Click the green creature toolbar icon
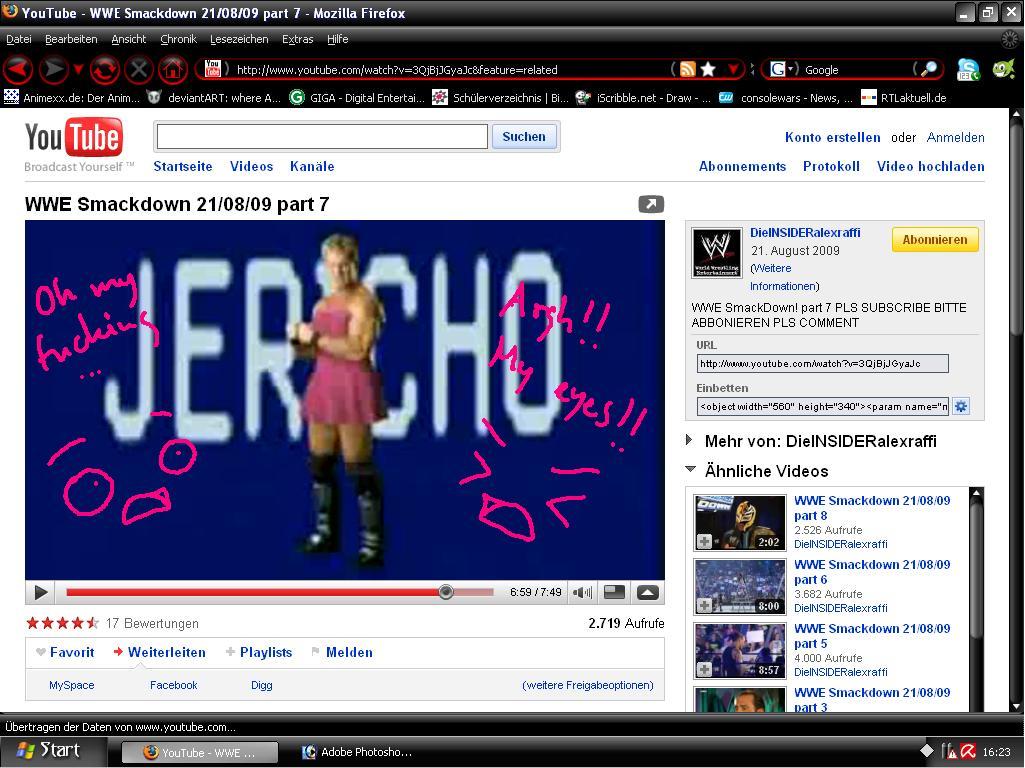 tap(1003, 69)
